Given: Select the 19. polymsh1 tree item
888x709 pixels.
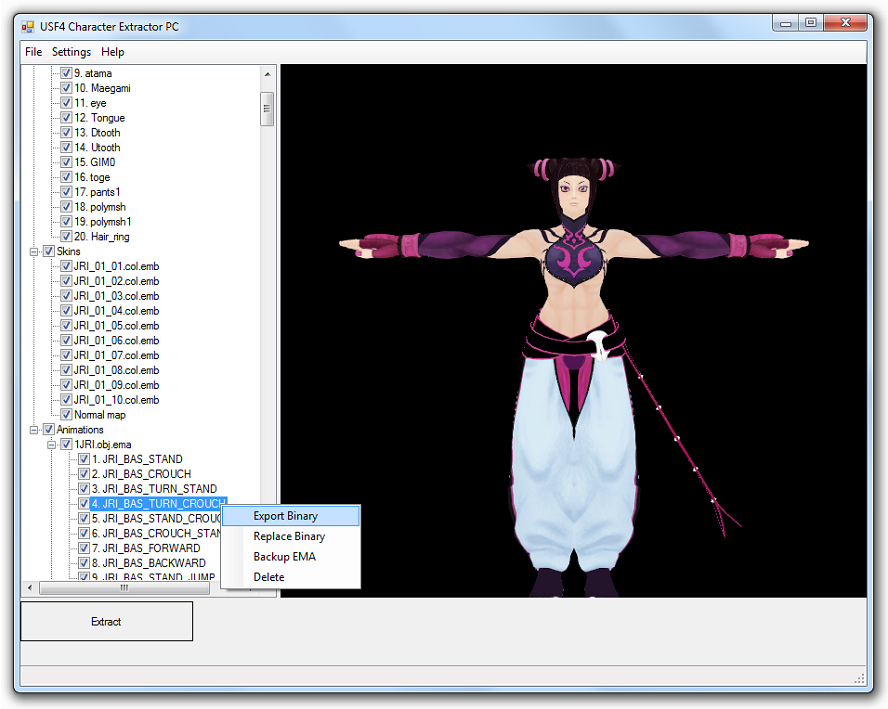Looking at the screenshot, I should pos(103,221).
